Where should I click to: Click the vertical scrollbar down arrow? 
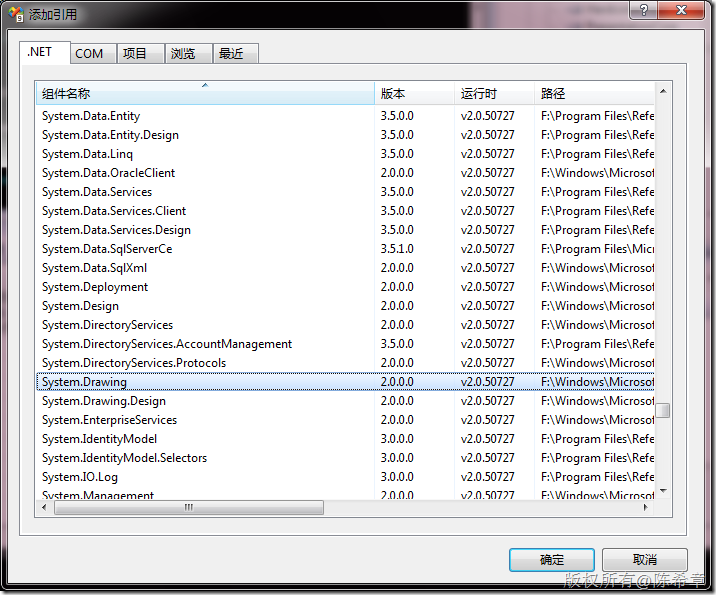663,491
